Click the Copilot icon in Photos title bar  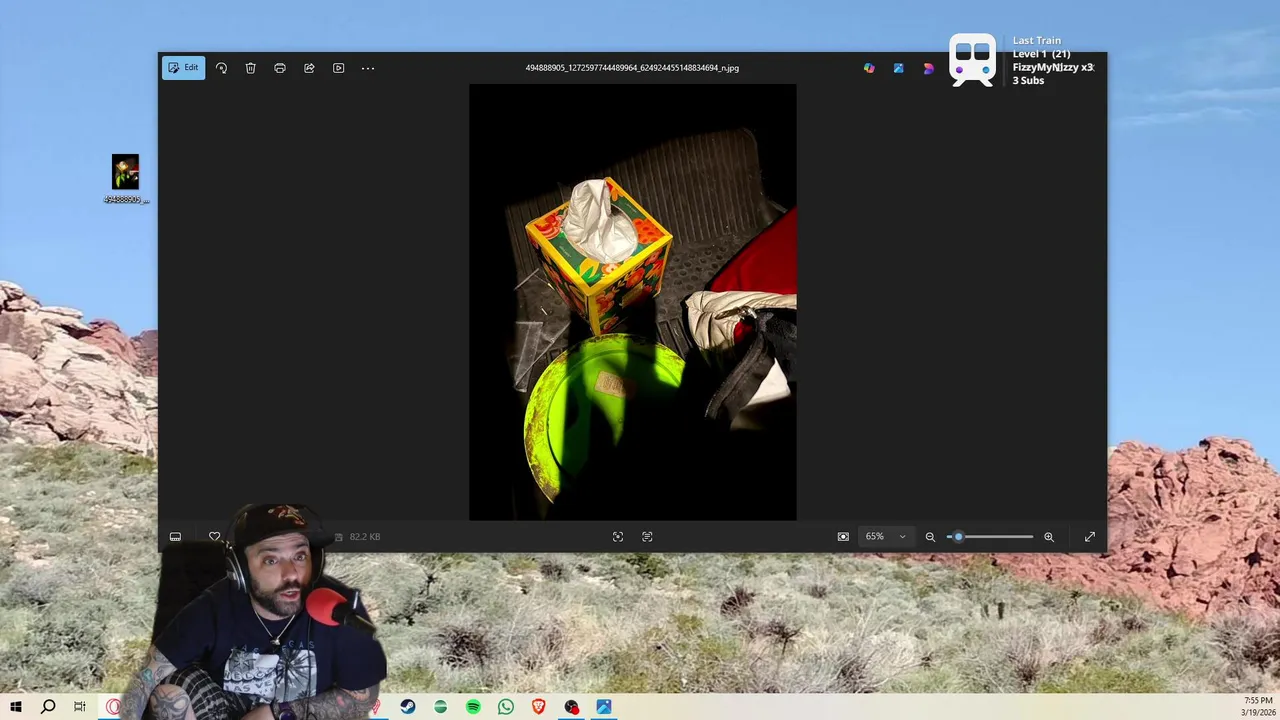(869, 68)
